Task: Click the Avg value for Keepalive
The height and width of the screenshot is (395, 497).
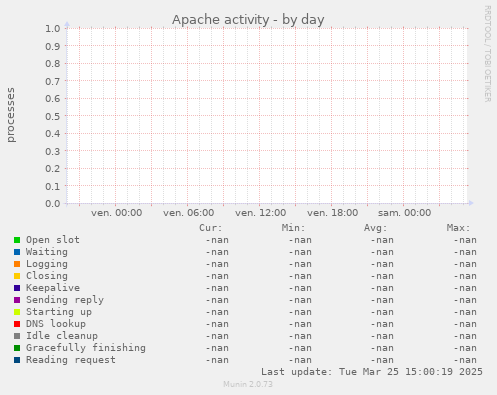Action: click(x=382, y=288)
